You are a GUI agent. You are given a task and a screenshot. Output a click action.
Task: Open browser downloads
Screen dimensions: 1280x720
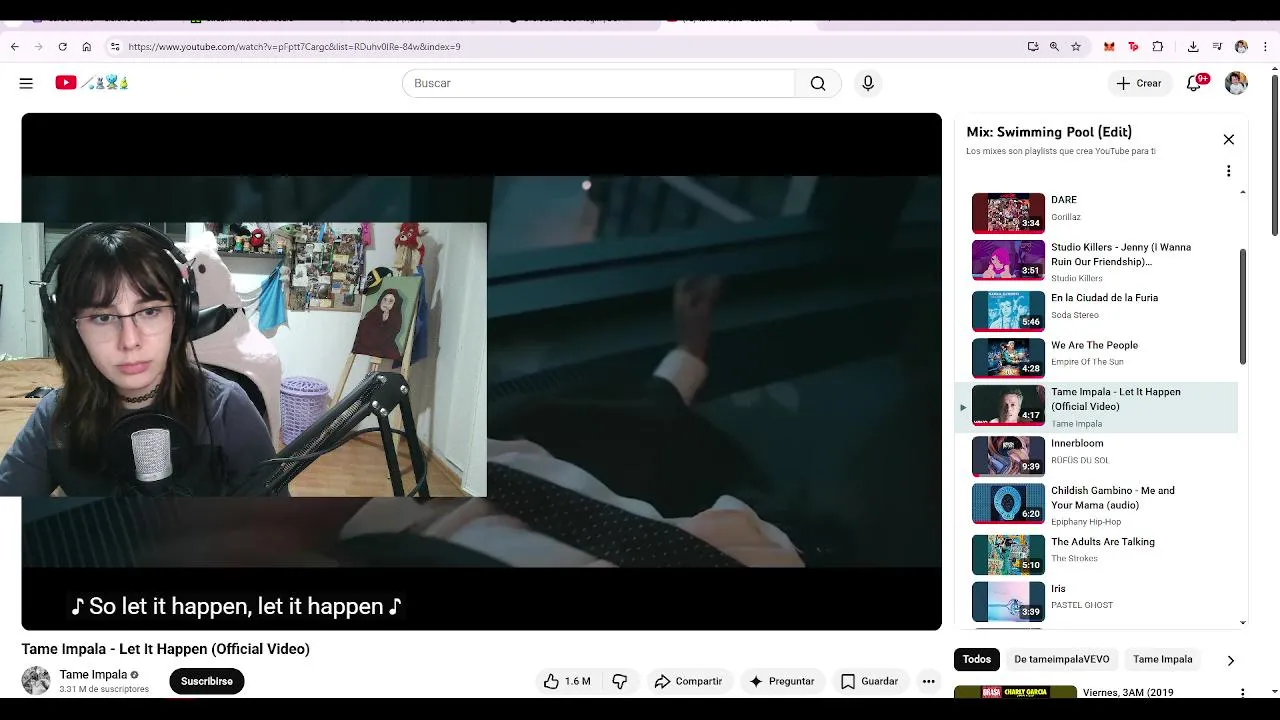[x=1193, y=46]
